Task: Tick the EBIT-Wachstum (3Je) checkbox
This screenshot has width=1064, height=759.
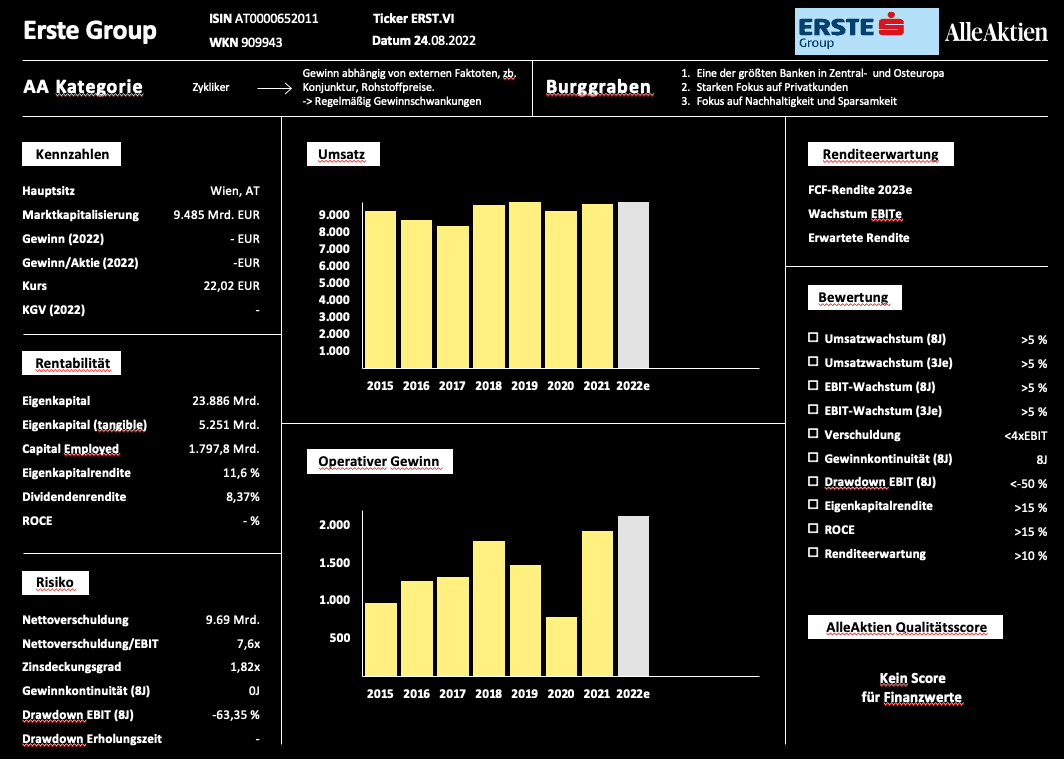Action: (x=812, y=410)
